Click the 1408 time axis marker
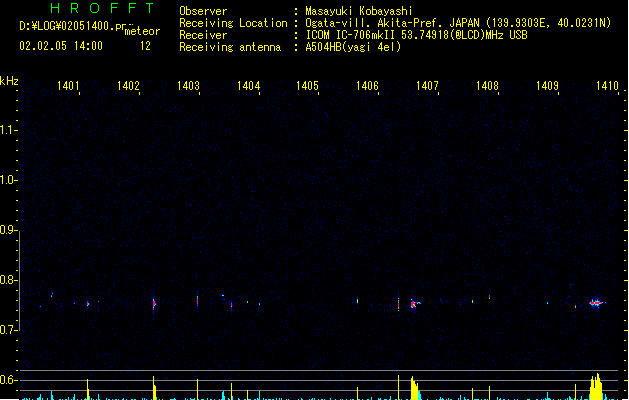 point(487,86)
